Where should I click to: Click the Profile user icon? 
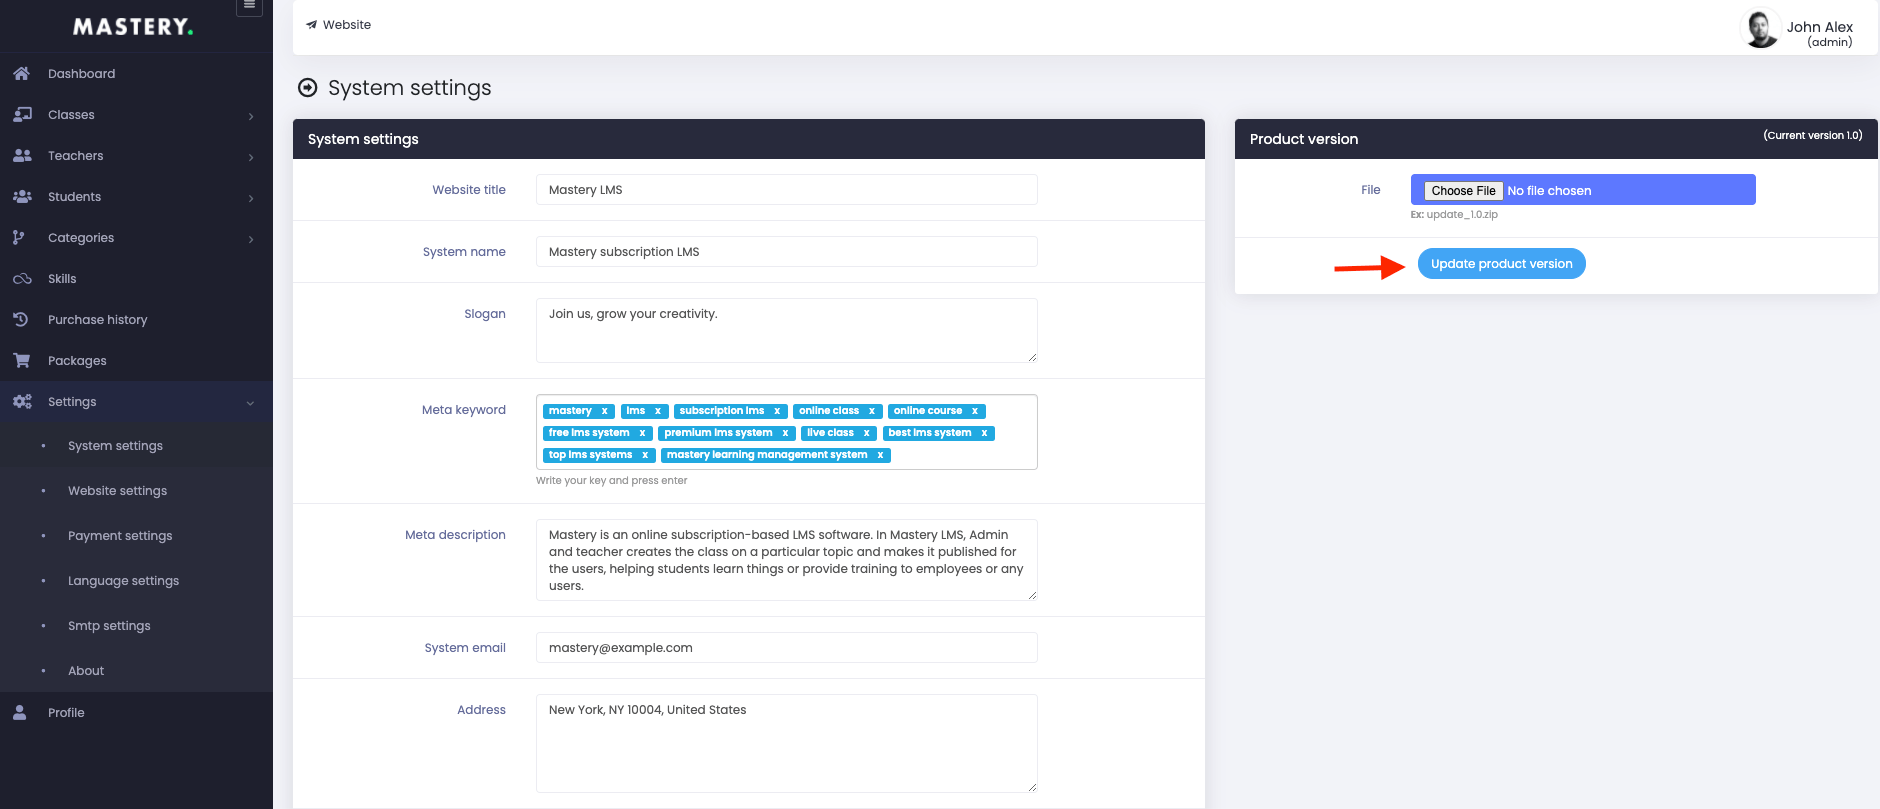pos(19,712)
